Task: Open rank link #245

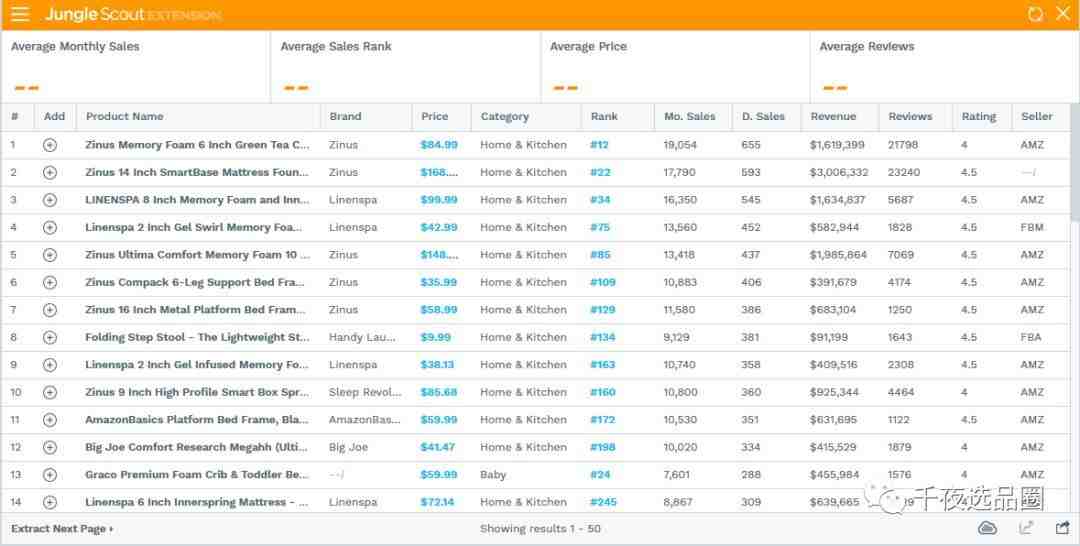Action: pos(603,503)
